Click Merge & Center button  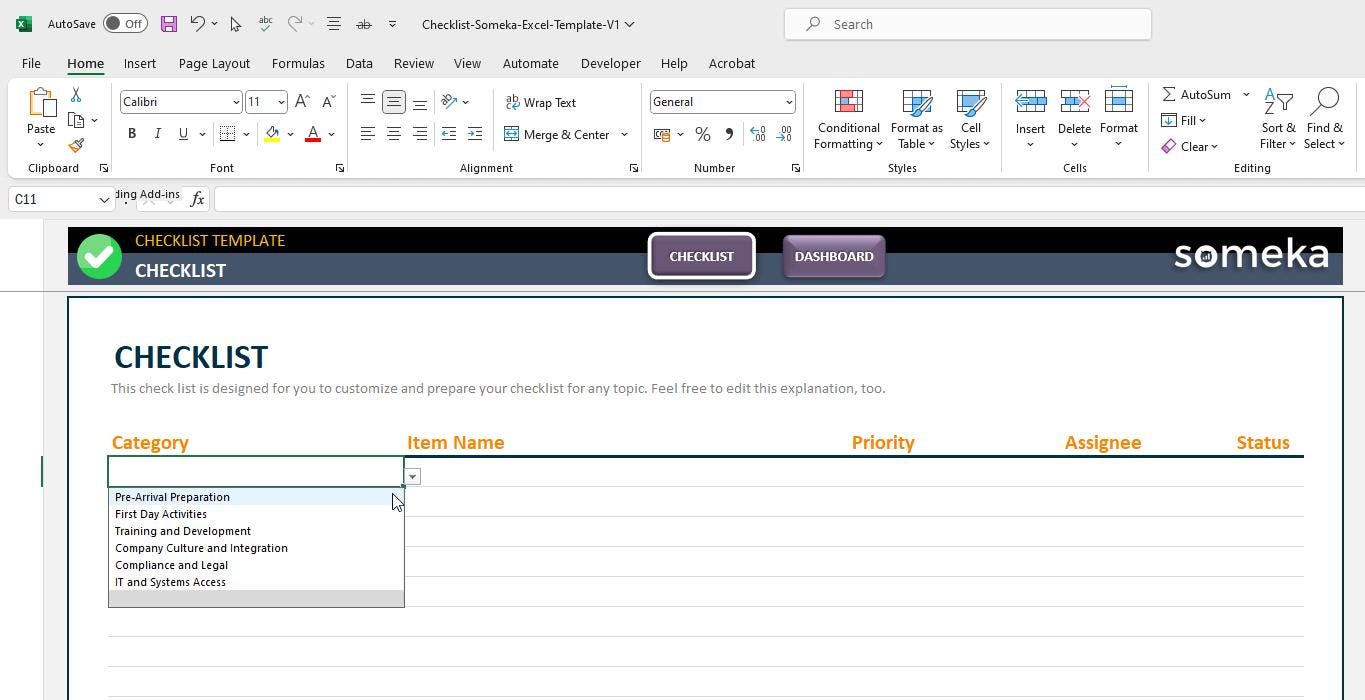557,134
